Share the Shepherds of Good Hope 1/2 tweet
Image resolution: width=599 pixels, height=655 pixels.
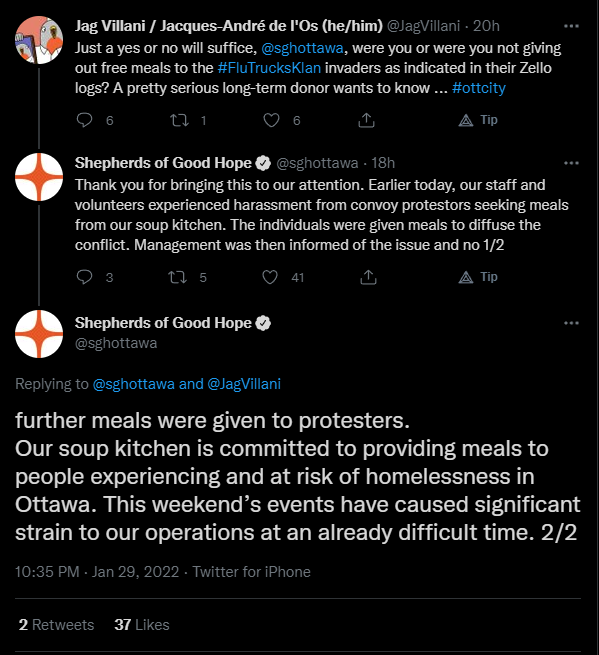368,277
